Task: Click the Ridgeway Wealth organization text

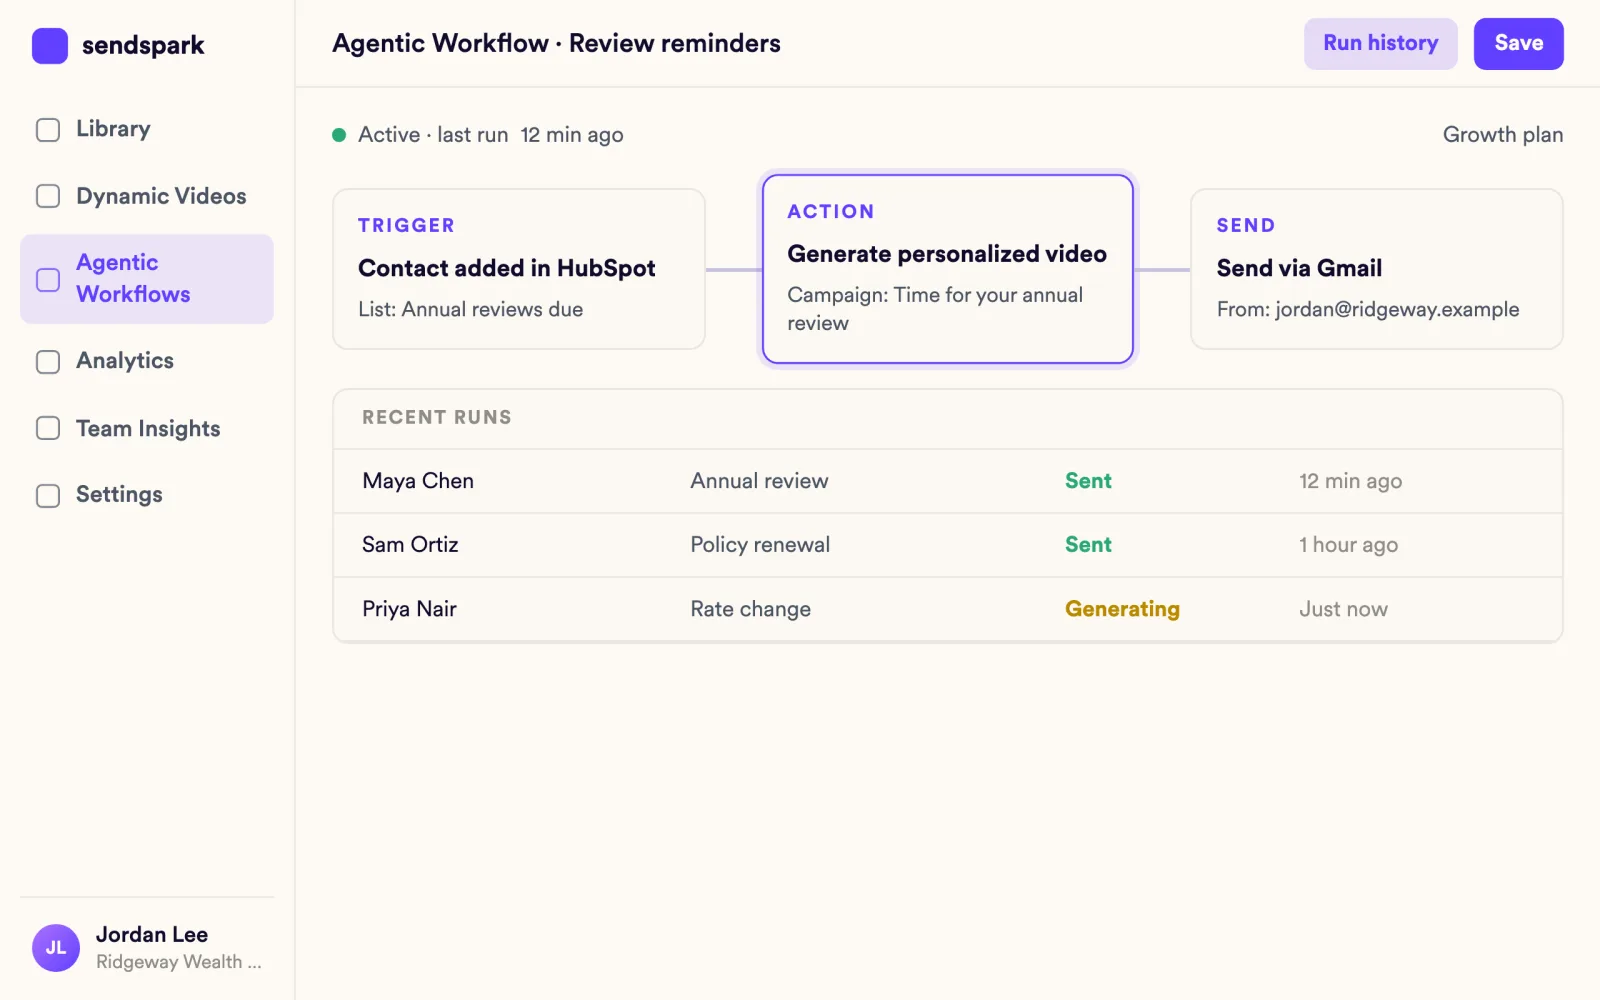Action: (178, 962)
